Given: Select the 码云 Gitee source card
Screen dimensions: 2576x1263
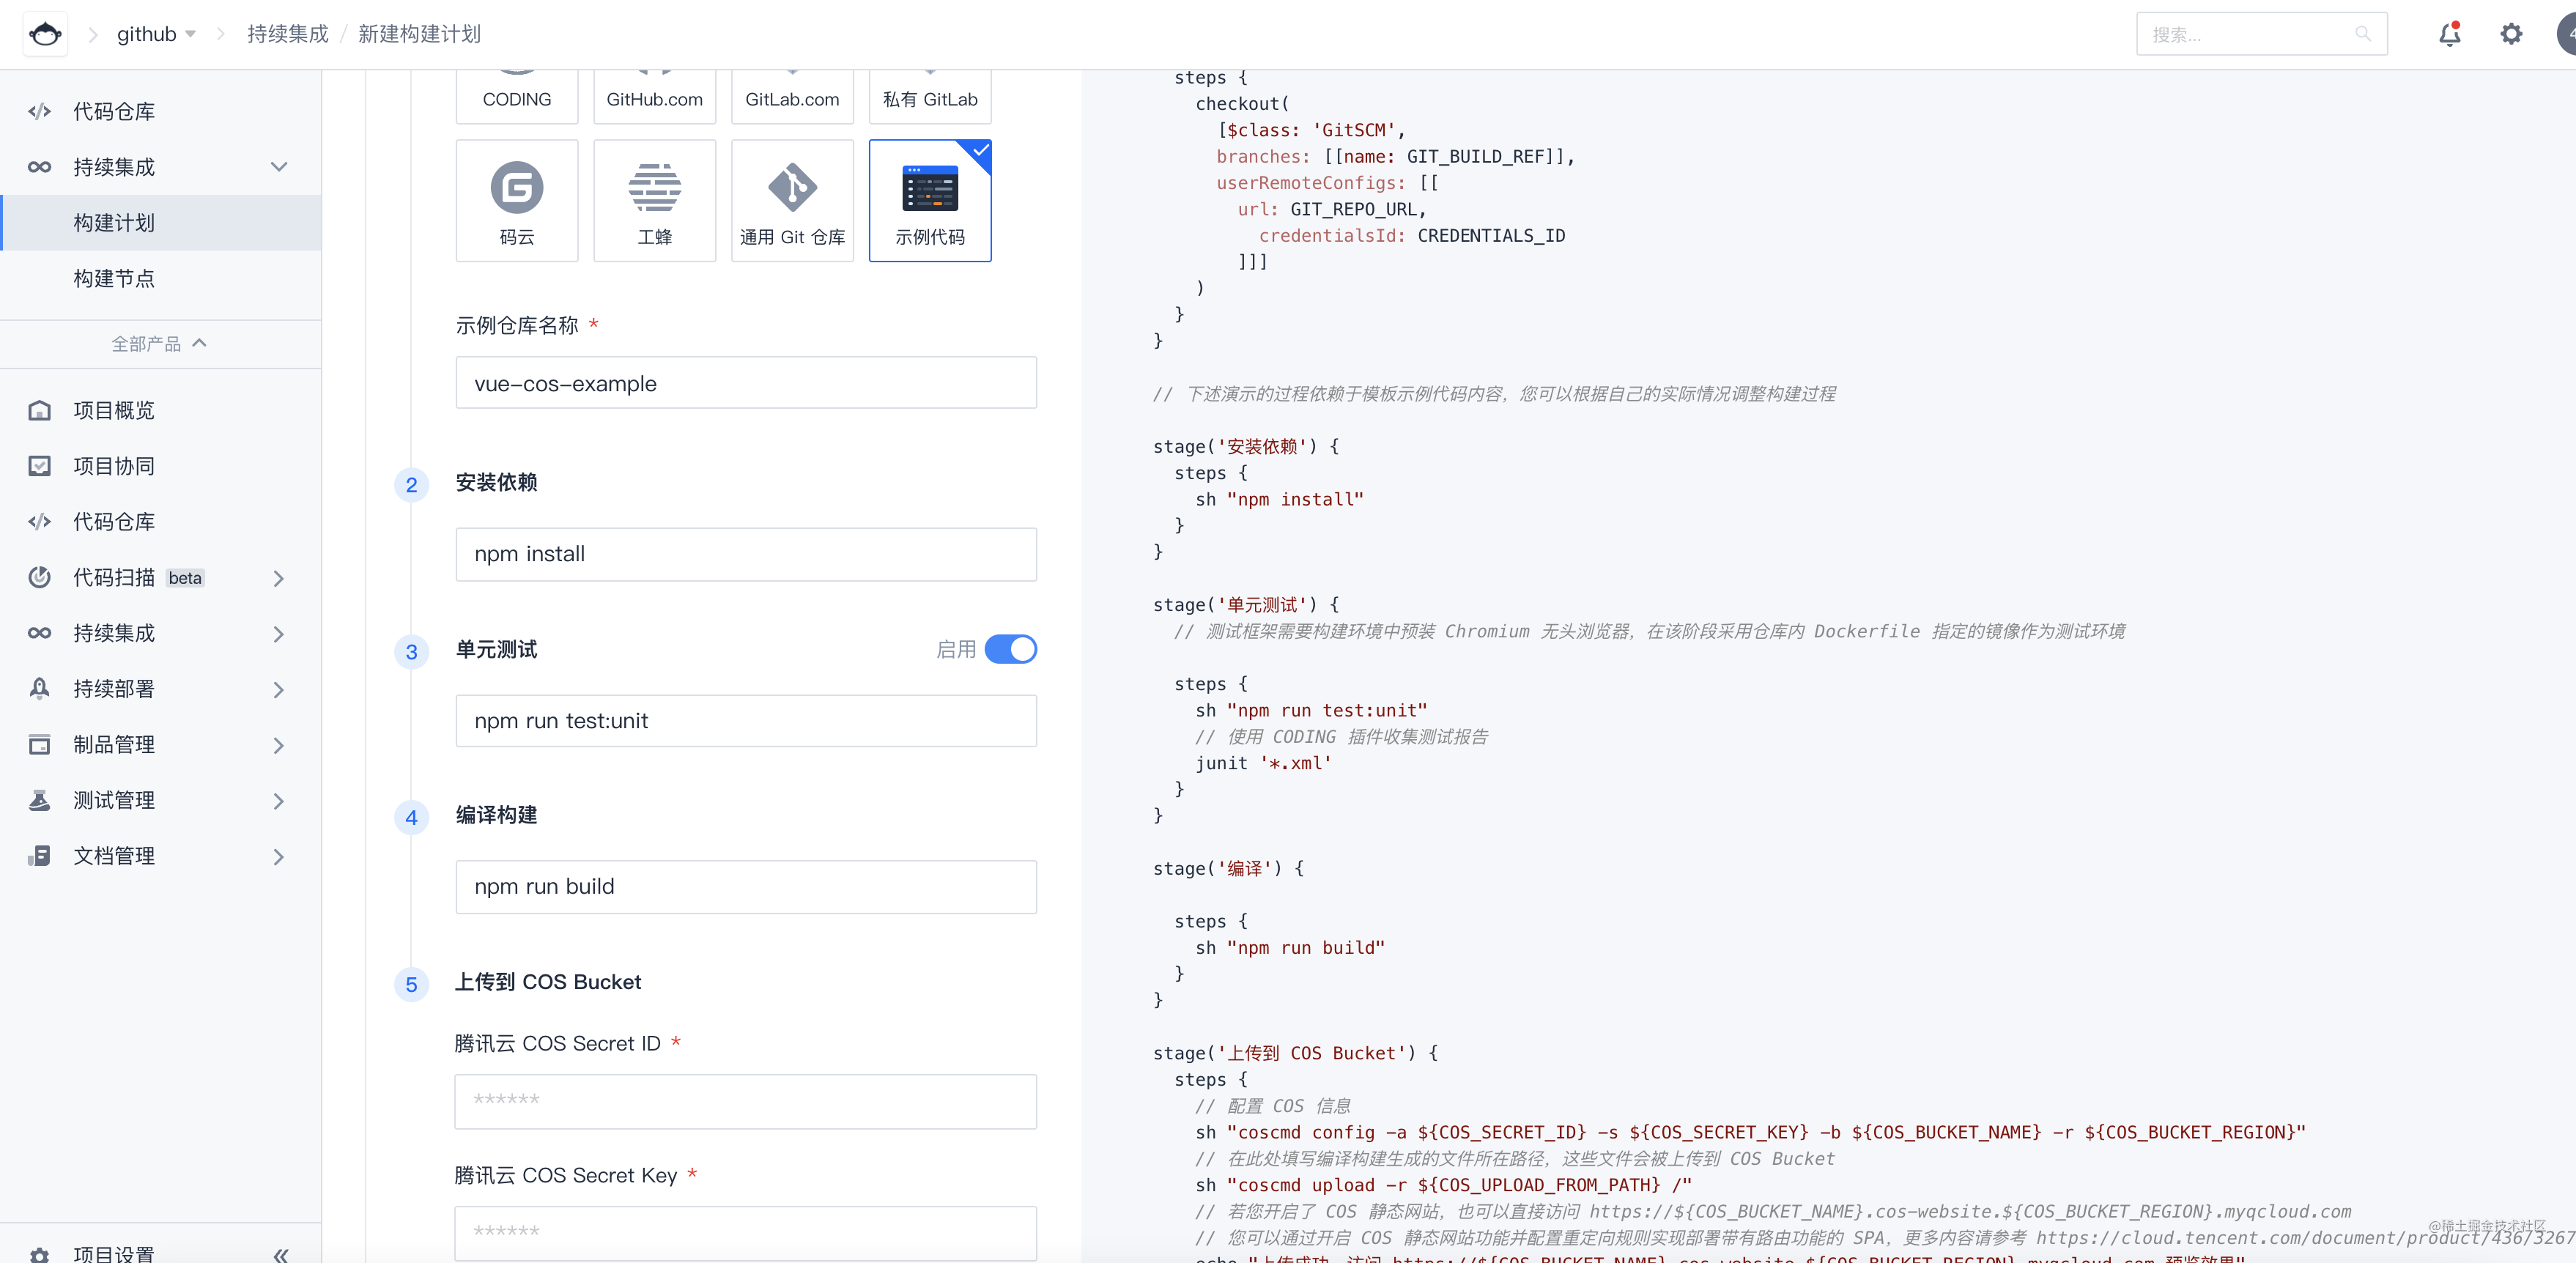Looking at the screenshot, I should click(517, 201).
